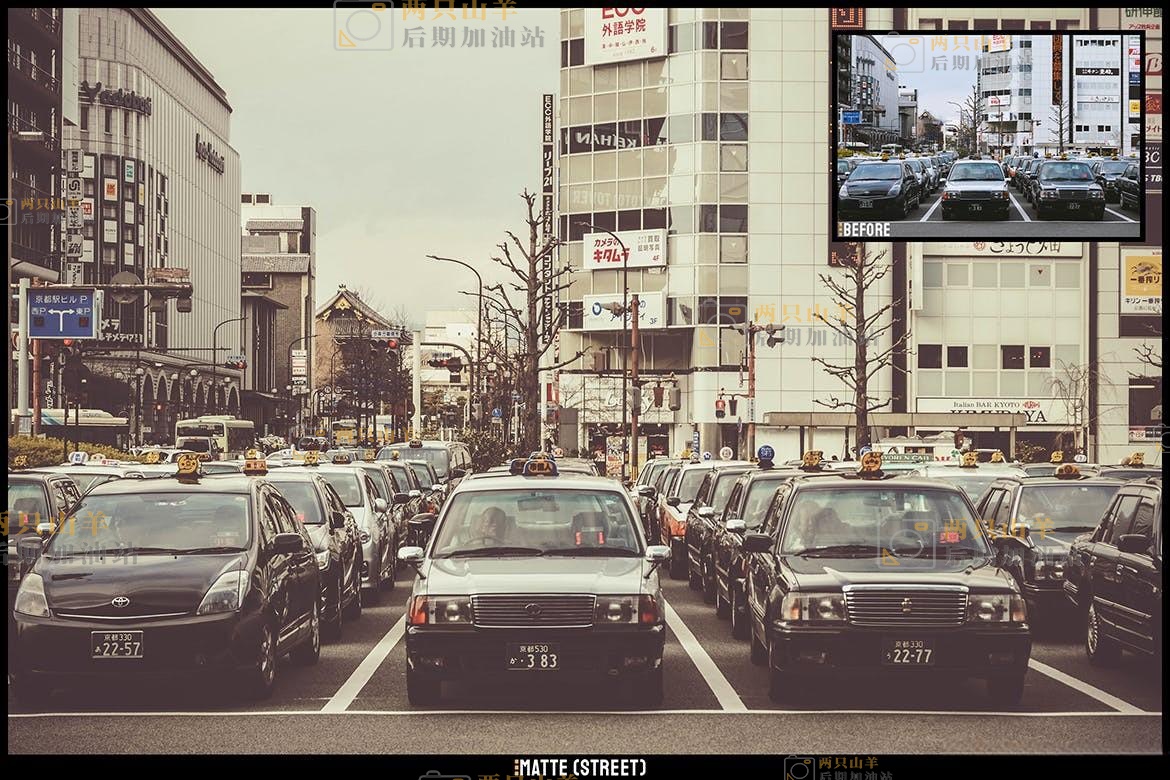Viewport: 1170px width, 780px height.
Task: Click the bus in the left background
Action: [x=215, y=434]
